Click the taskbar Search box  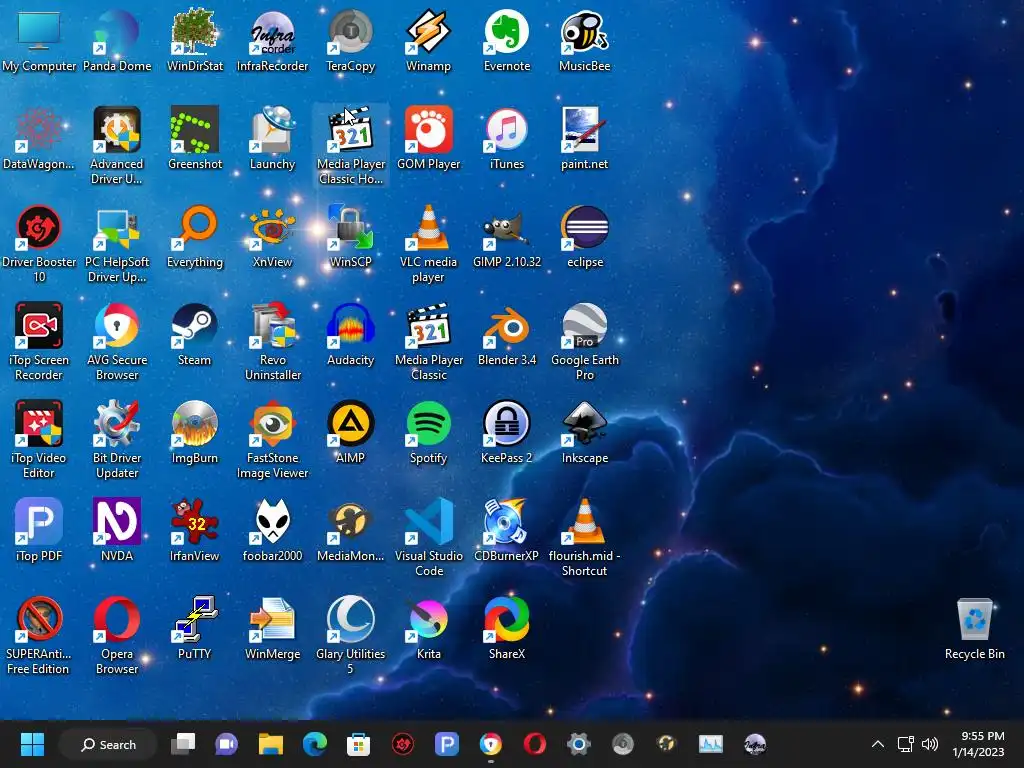coord(108,744)
